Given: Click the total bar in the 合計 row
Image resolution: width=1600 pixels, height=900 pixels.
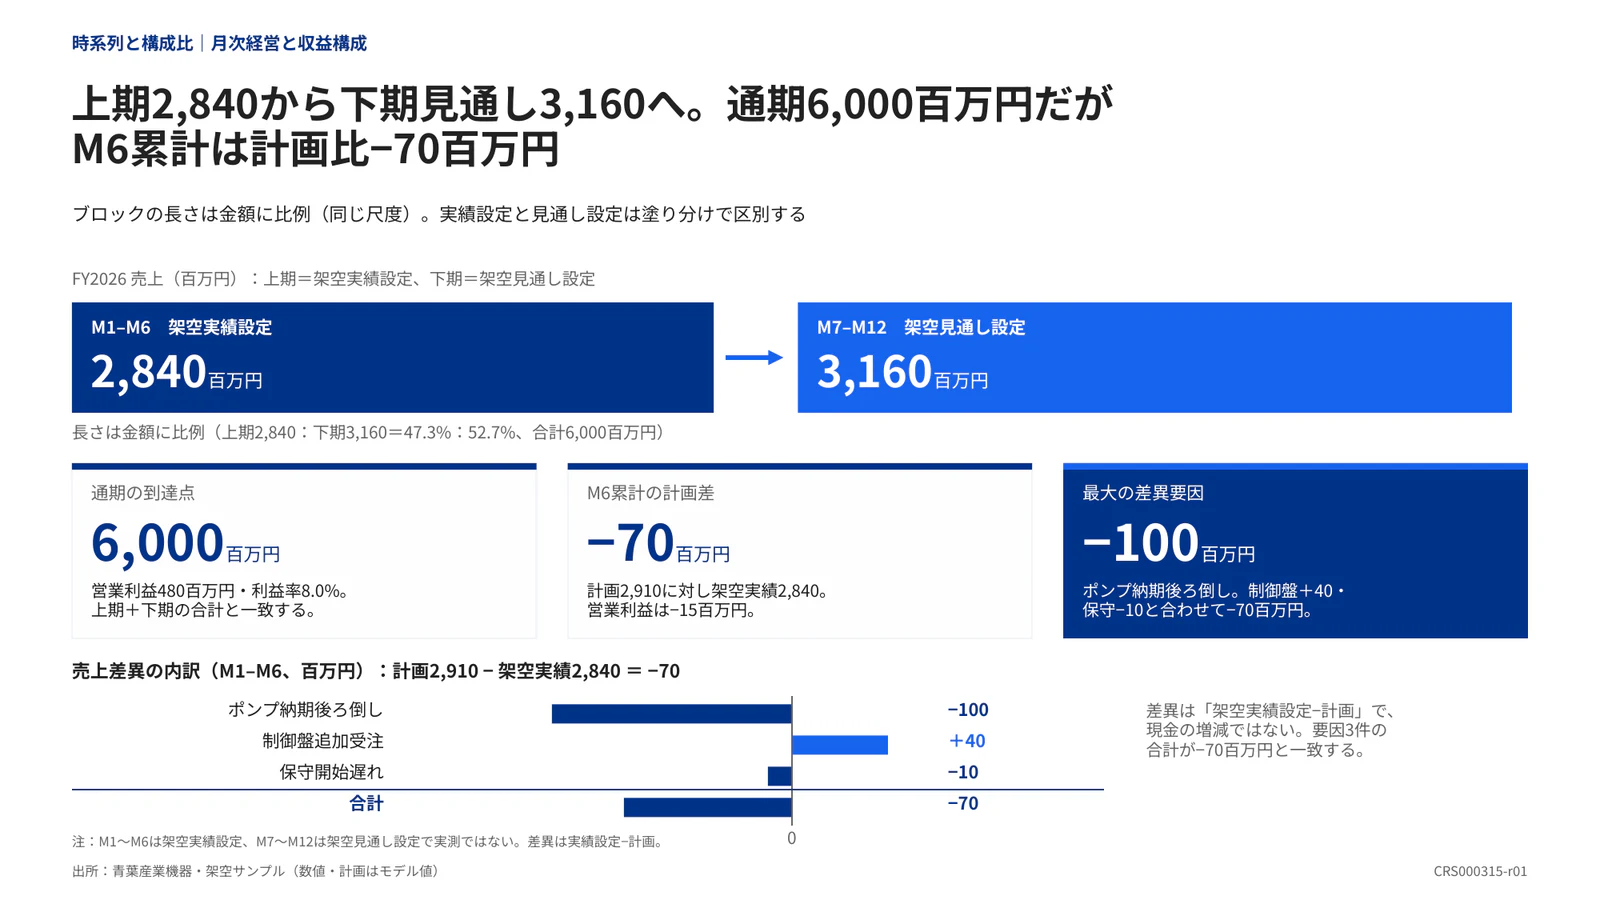Looking at the screenshot, I should pos(708,807).
